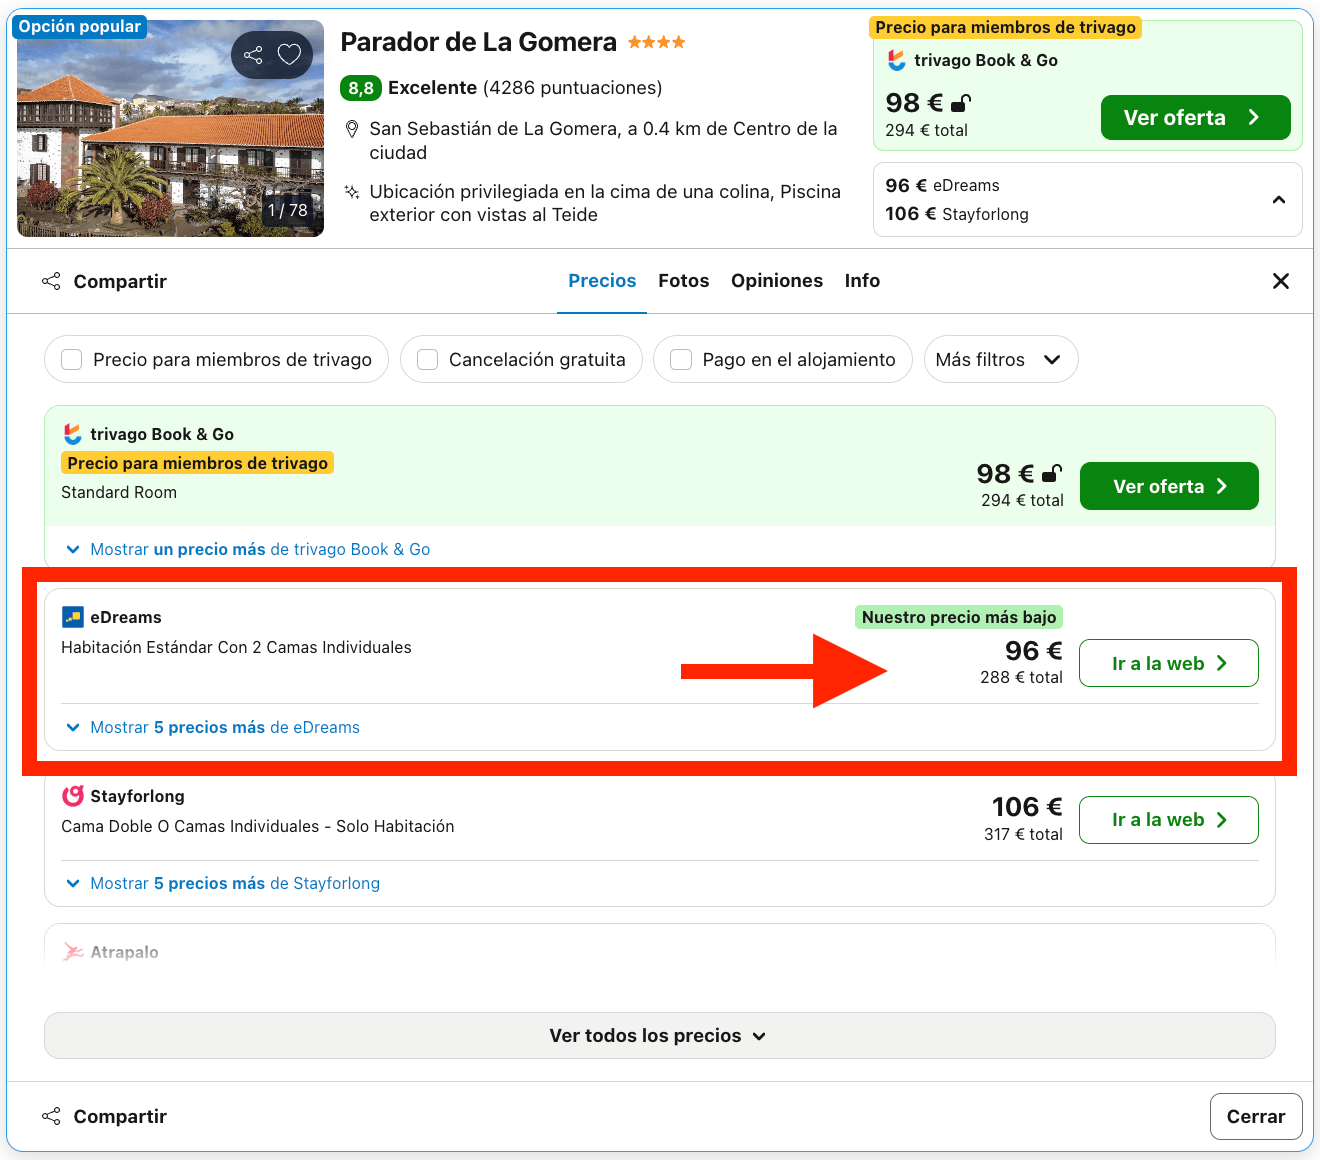
Task: Open the Más filtros dropdown
Action: point(1001,359)
